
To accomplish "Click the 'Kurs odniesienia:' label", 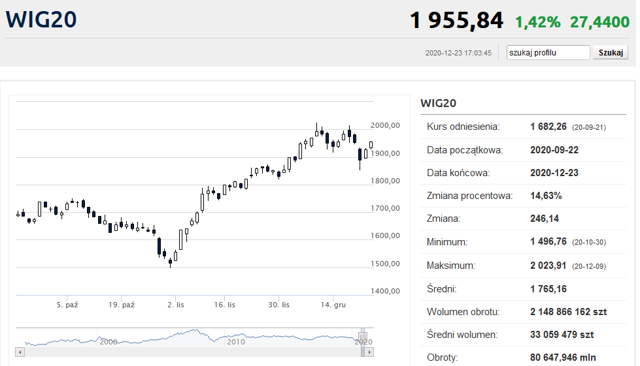I will coord(463,127).
